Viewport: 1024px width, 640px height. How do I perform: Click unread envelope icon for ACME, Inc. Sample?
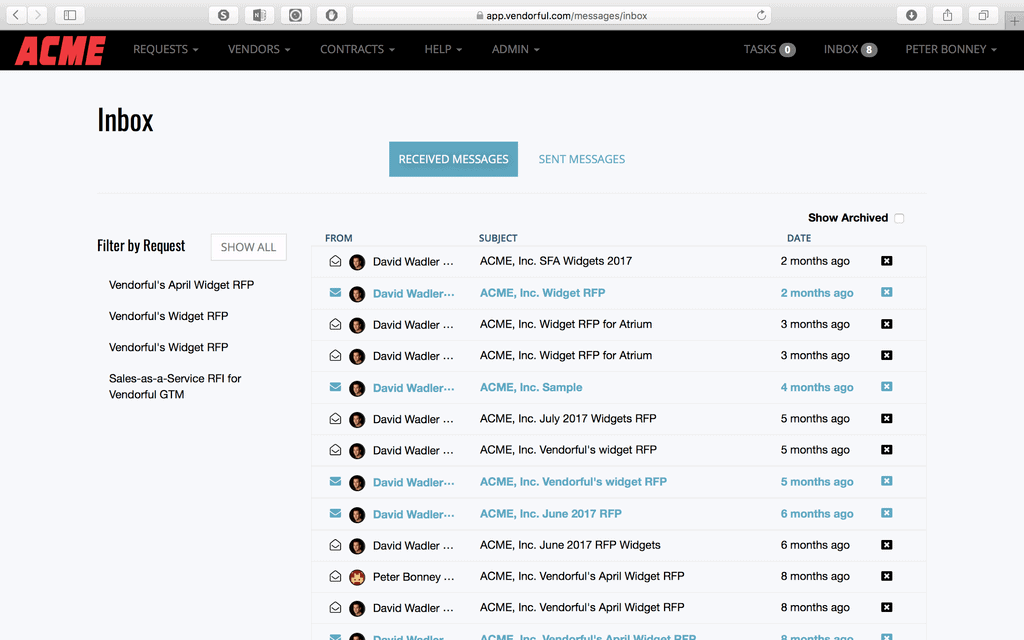tap(335, 387)
